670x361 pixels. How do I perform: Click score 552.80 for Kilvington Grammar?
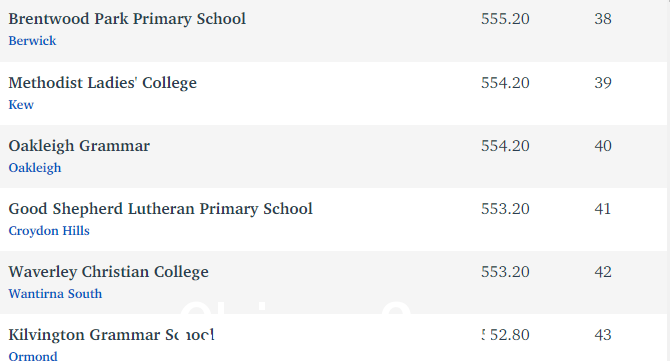[505, 335]
